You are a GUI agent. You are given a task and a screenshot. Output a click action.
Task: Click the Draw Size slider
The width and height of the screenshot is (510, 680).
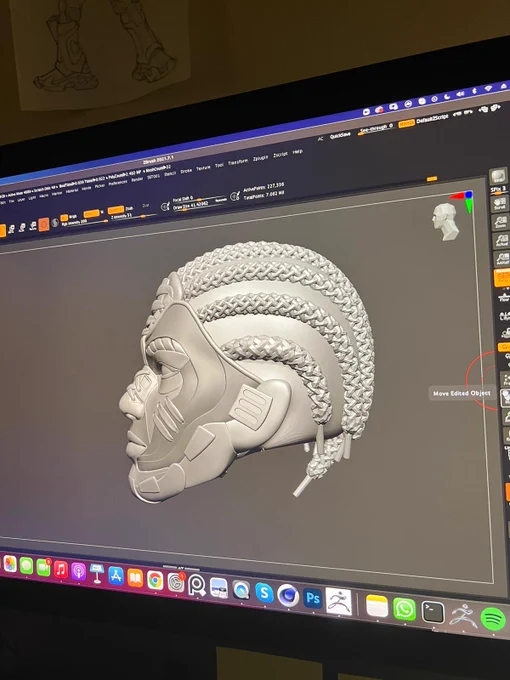[x=200, y=206]
